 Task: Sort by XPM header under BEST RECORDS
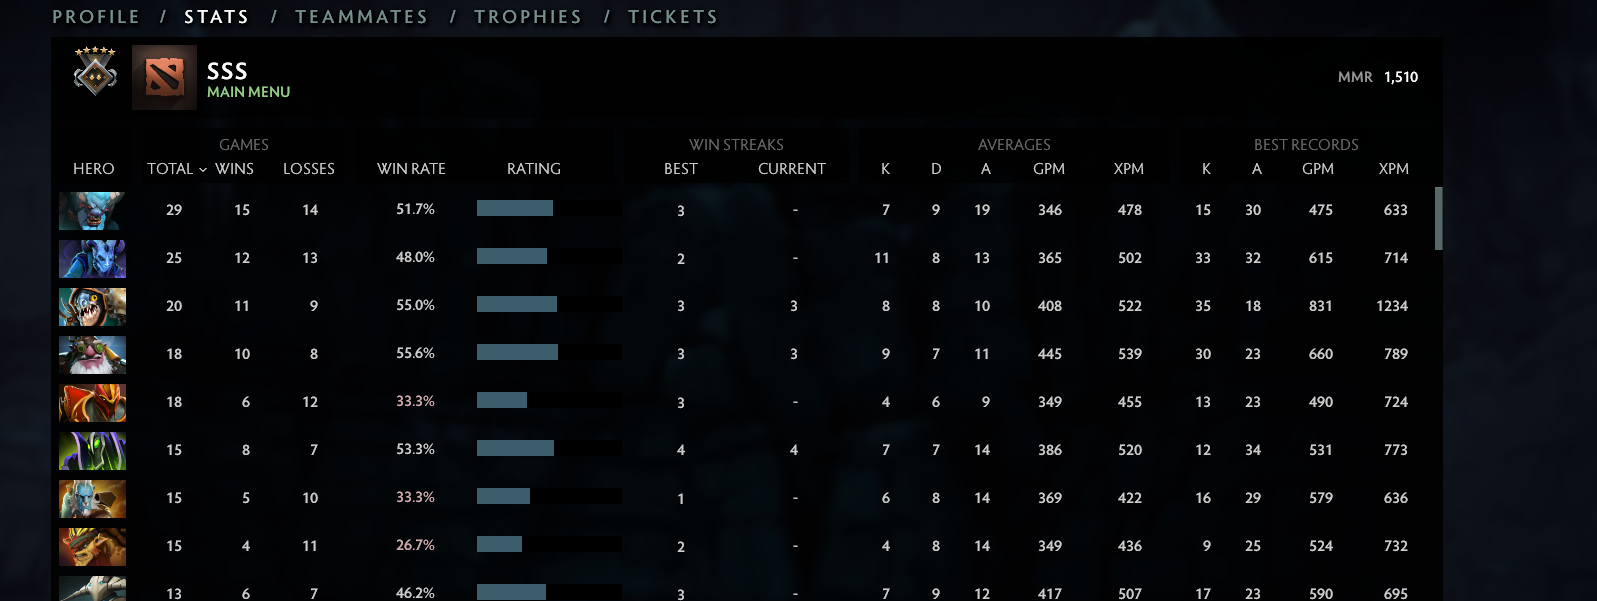coord(1394,169)
